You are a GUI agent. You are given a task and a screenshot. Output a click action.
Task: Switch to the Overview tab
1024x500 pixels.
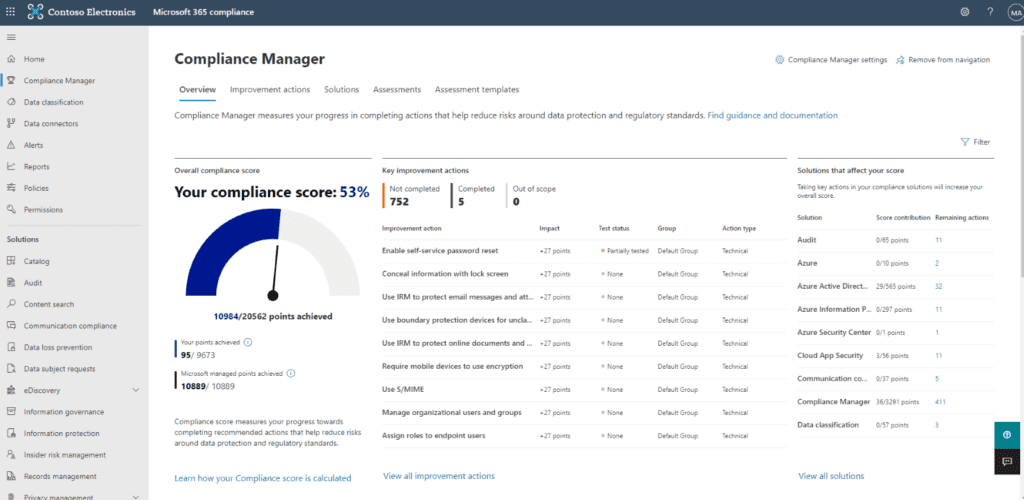click(197, 89)
